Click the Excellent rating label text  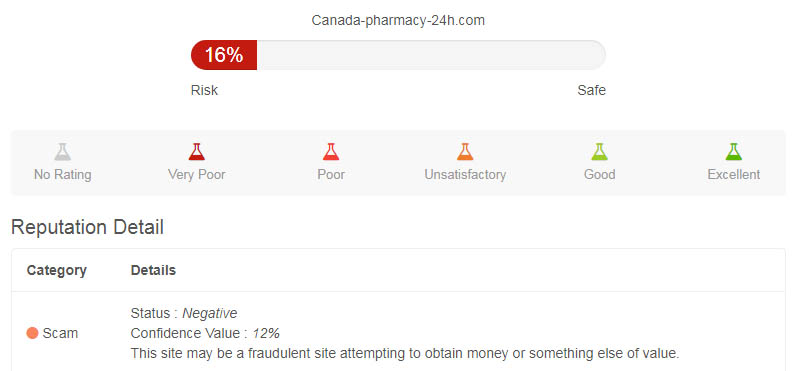(734, 175)
